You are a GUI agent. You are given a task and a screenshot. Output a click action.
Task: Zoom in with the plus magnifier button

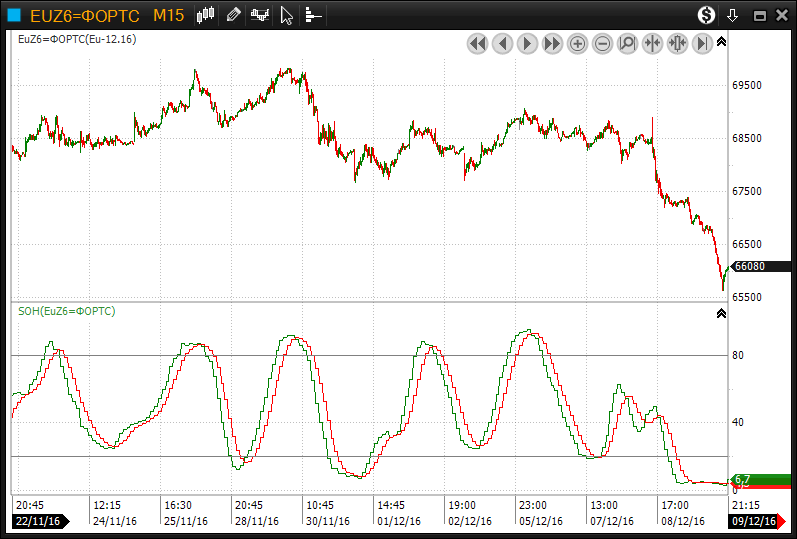[577, 44]
